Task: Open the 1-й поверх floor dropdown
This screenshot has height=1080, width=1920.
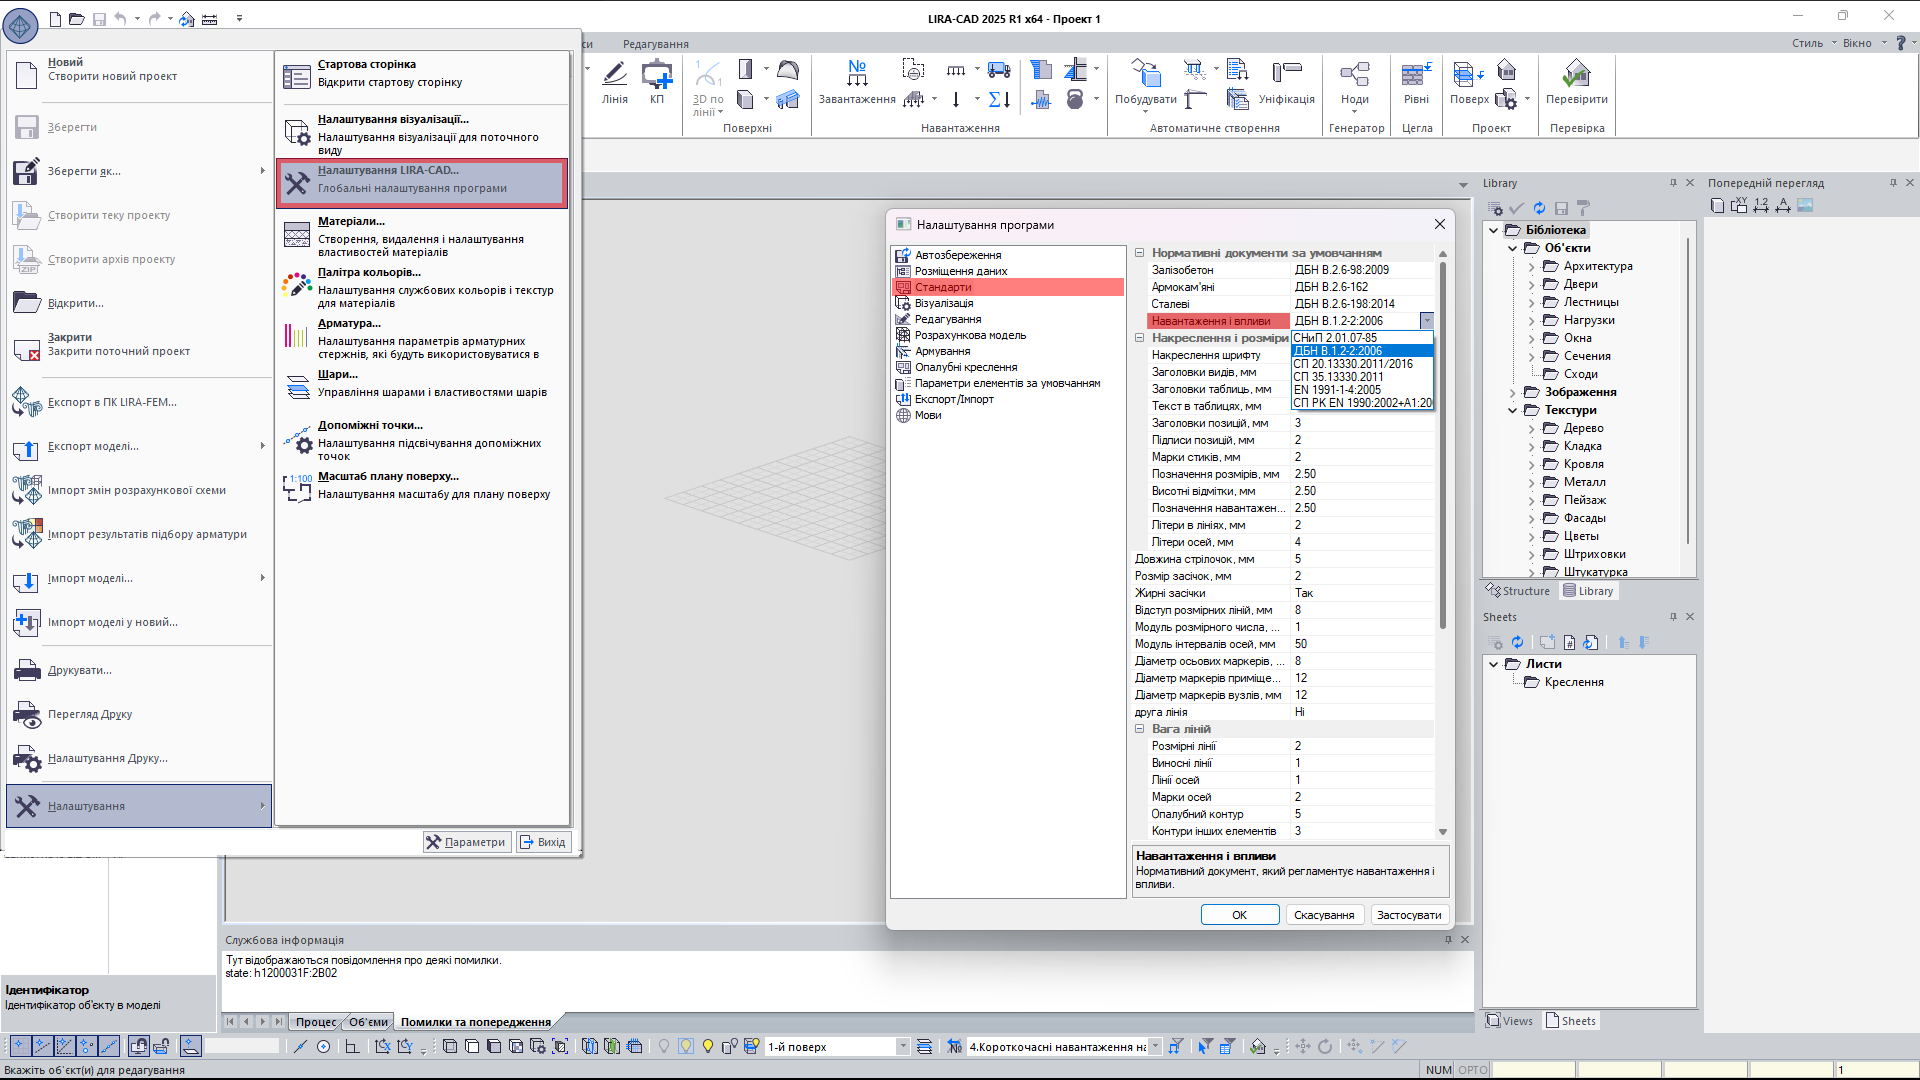Action: click(903, 1047)
